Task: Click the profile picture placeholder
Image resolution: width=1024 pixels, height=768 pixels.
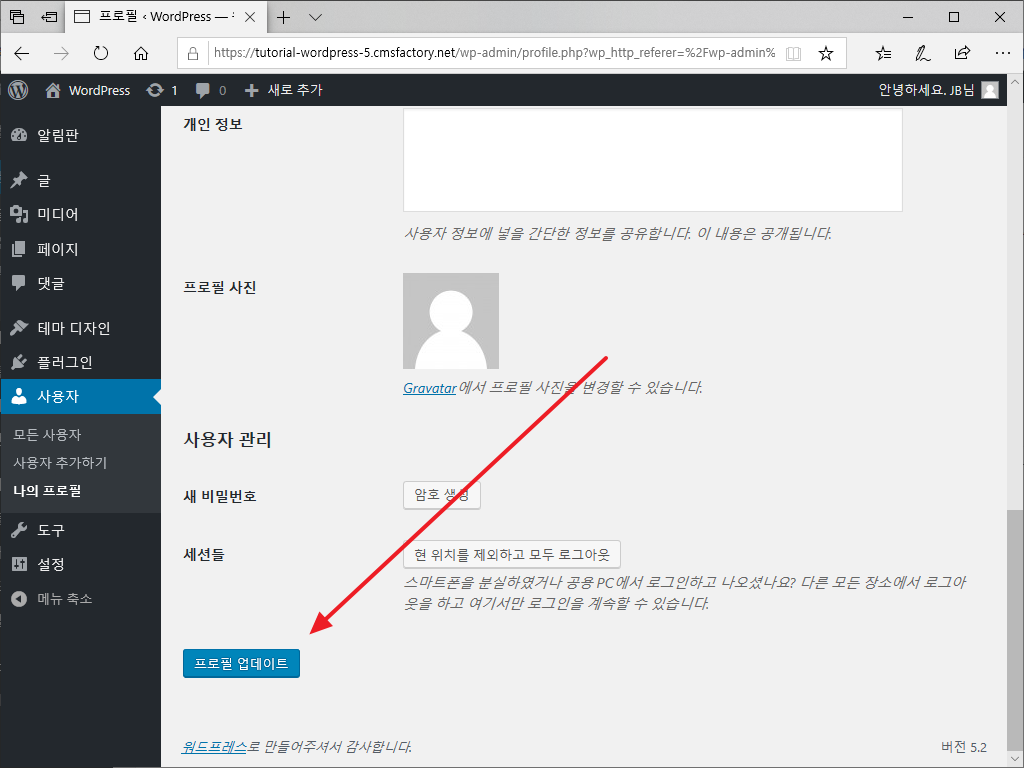Action: coord(451,321)
